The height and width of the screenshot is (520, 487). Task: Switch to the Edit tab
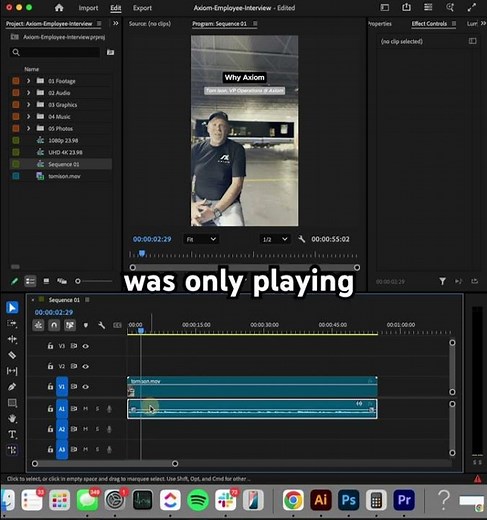tap(116, 8)
